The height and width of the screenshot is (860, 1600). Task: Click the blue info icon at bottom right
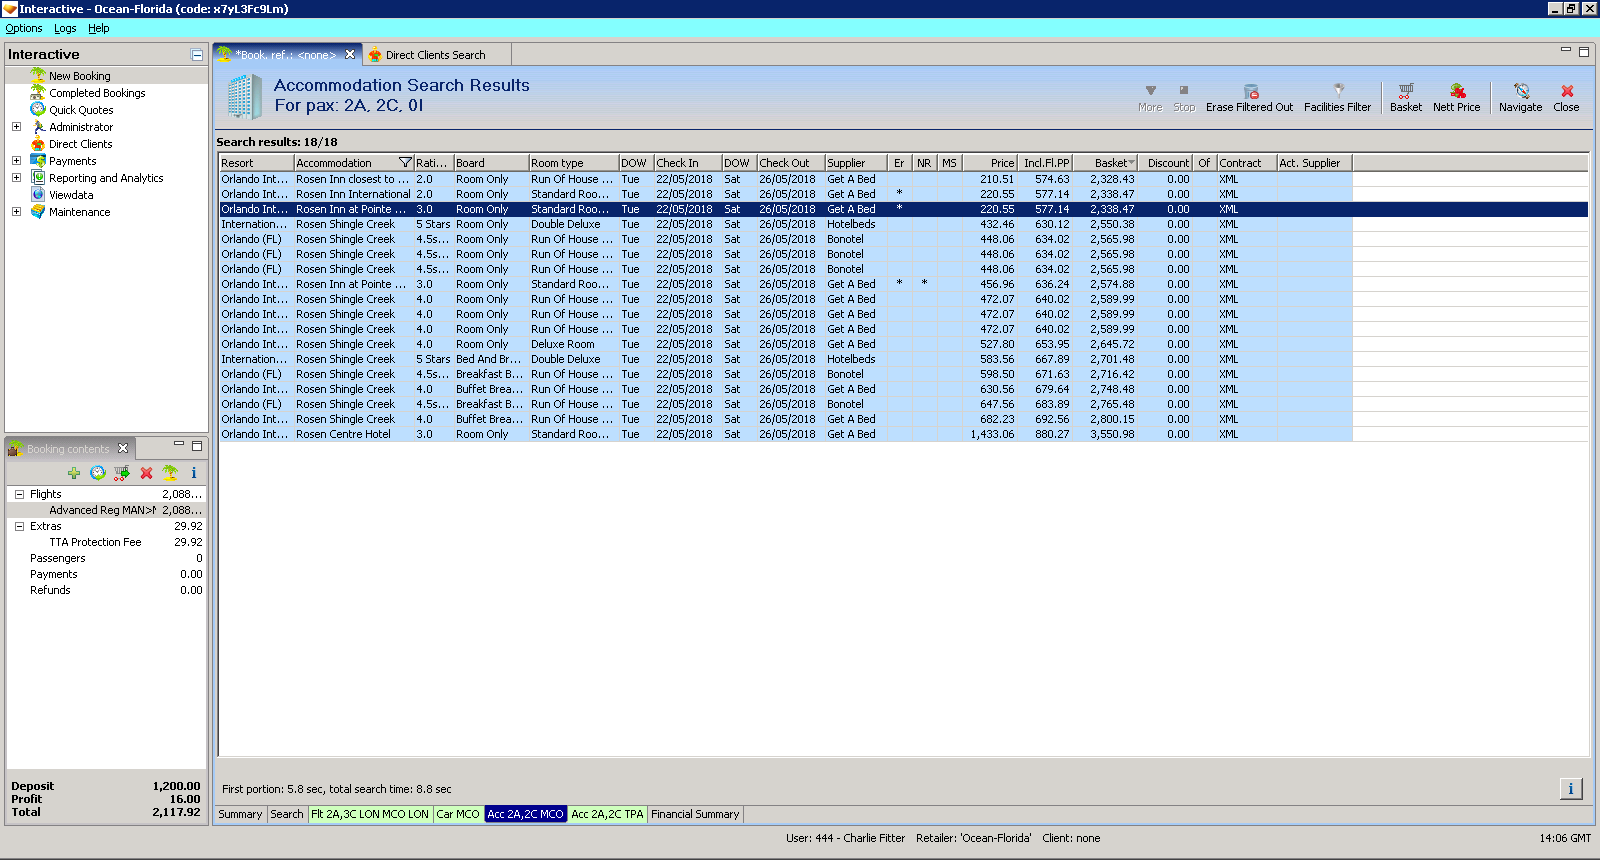click(1570, 789)
